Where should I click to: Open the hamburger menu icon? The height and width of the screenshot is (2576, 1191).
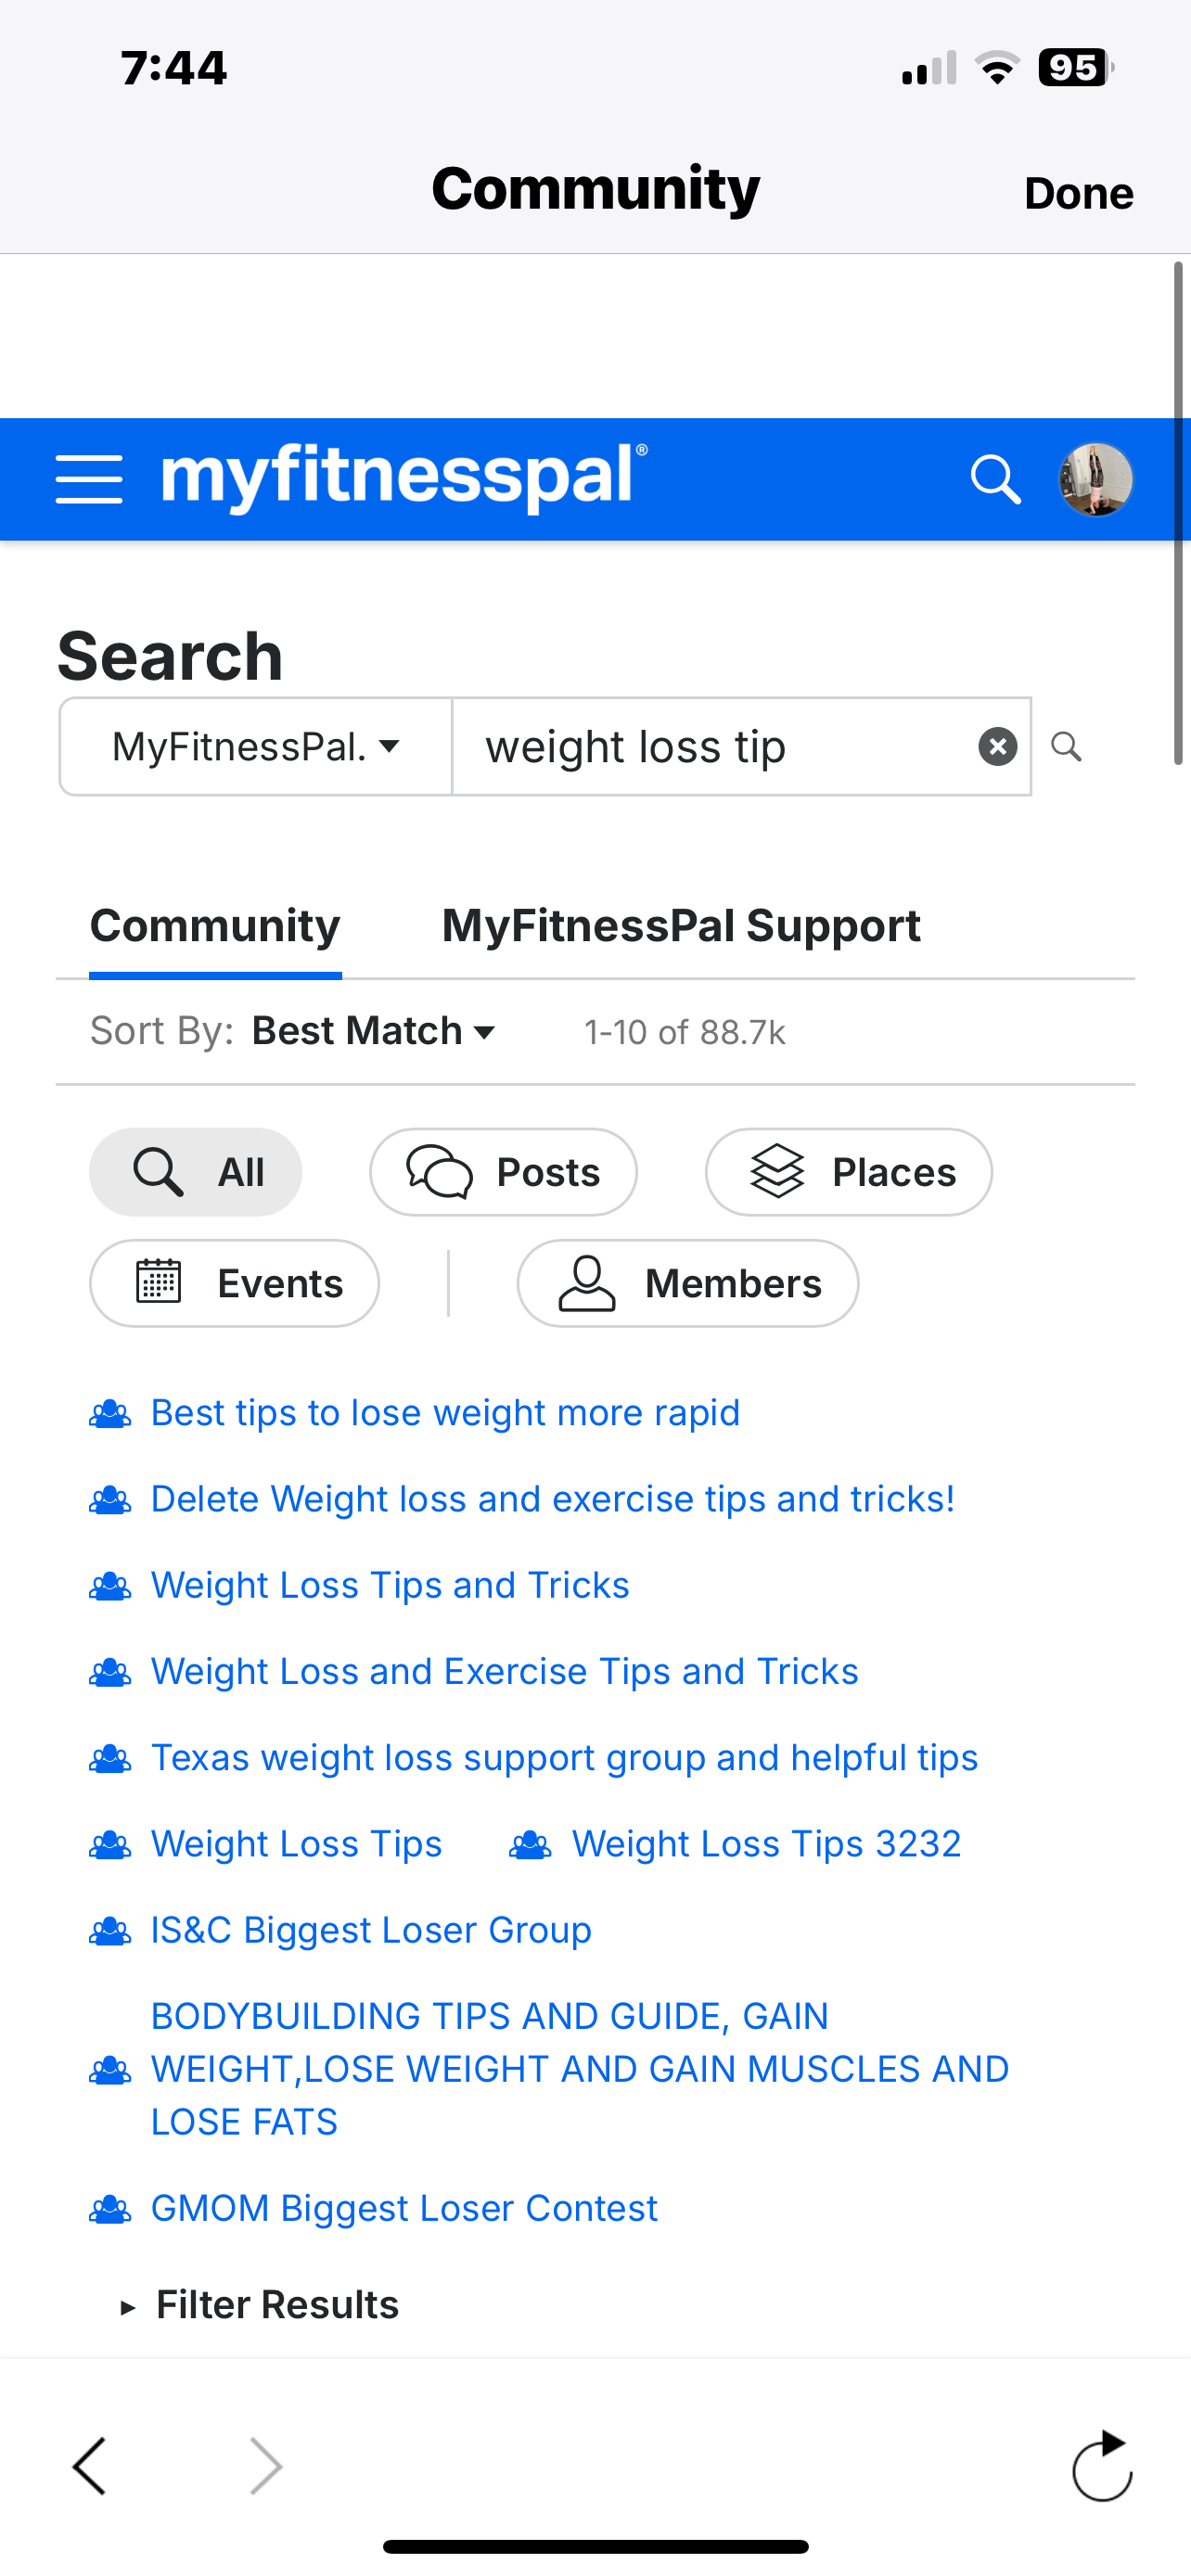(x=89, y=479)
